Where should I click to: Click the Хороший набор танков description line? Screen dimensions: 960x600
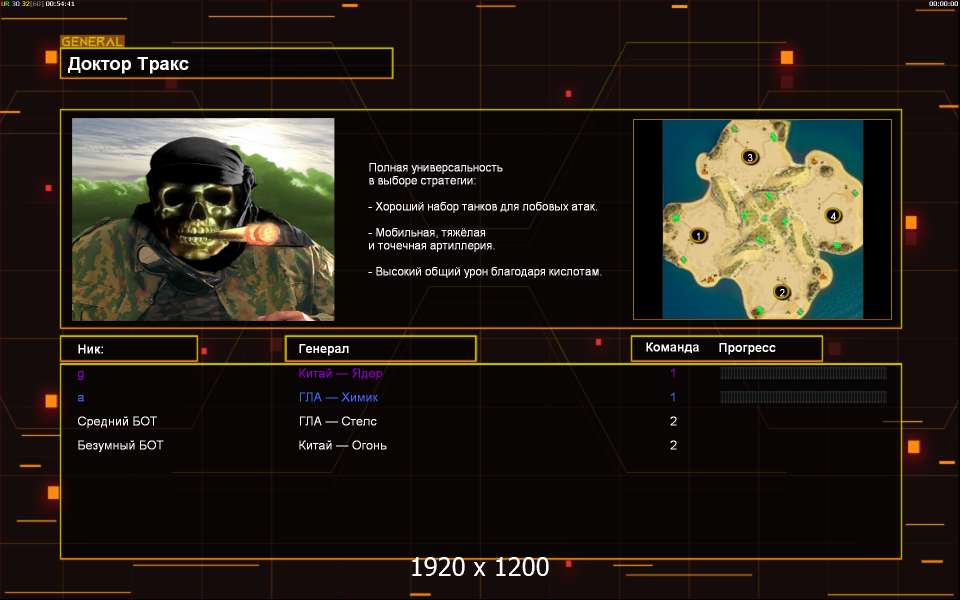(482, 207)
